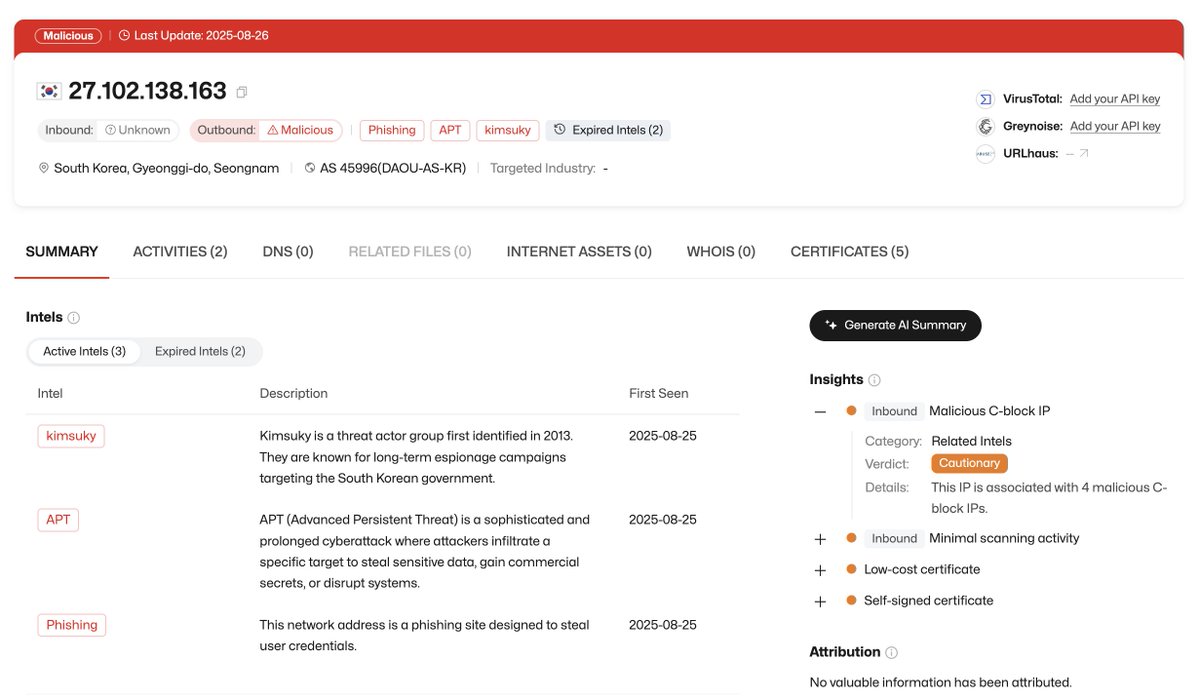1200x699 pixels.
Task: Click the Phishing tag in Intels table
Action: pos(72,625)
